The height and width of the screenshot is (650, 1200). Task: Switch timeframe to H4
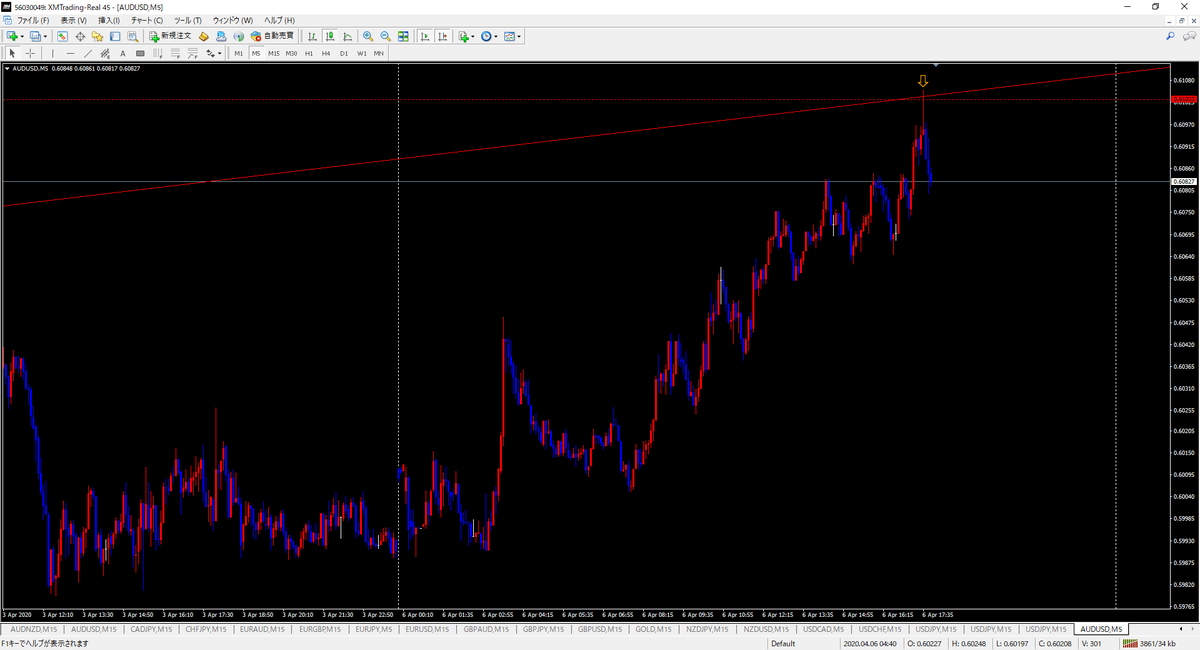tap(326, 53)
